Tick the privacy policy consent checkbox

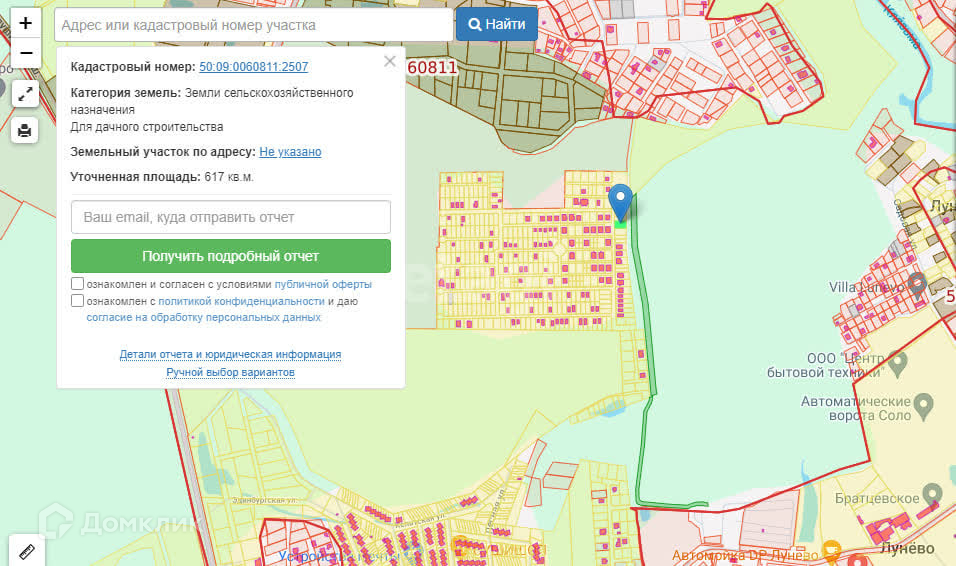click(x=78, y=301)
